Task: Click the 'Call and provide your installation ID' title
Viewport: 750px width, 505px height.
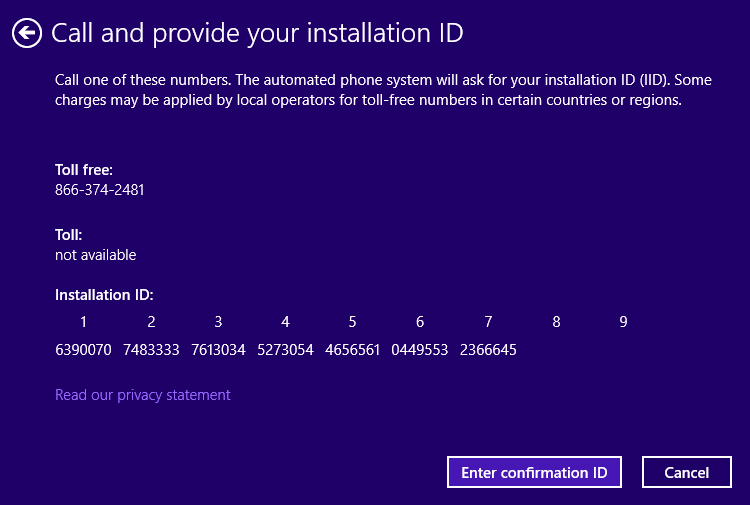Action: point(257,34)
